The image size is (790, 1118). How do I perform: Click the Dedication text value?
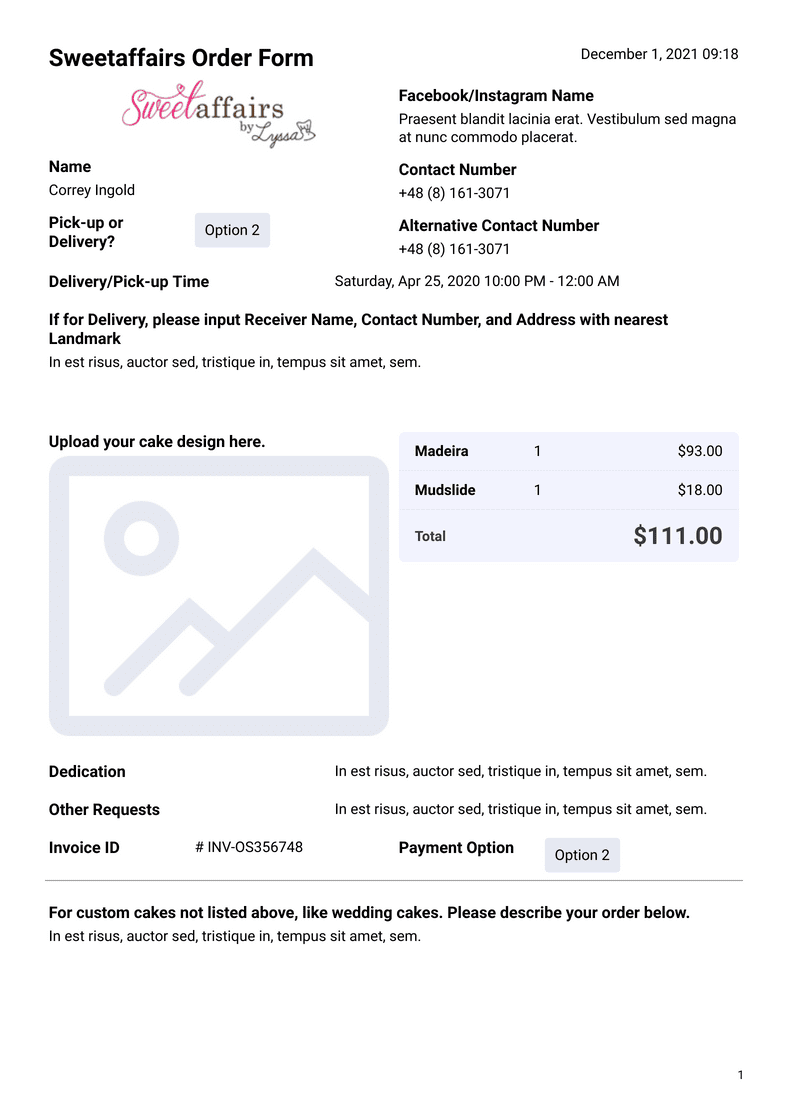click(520, 771)
